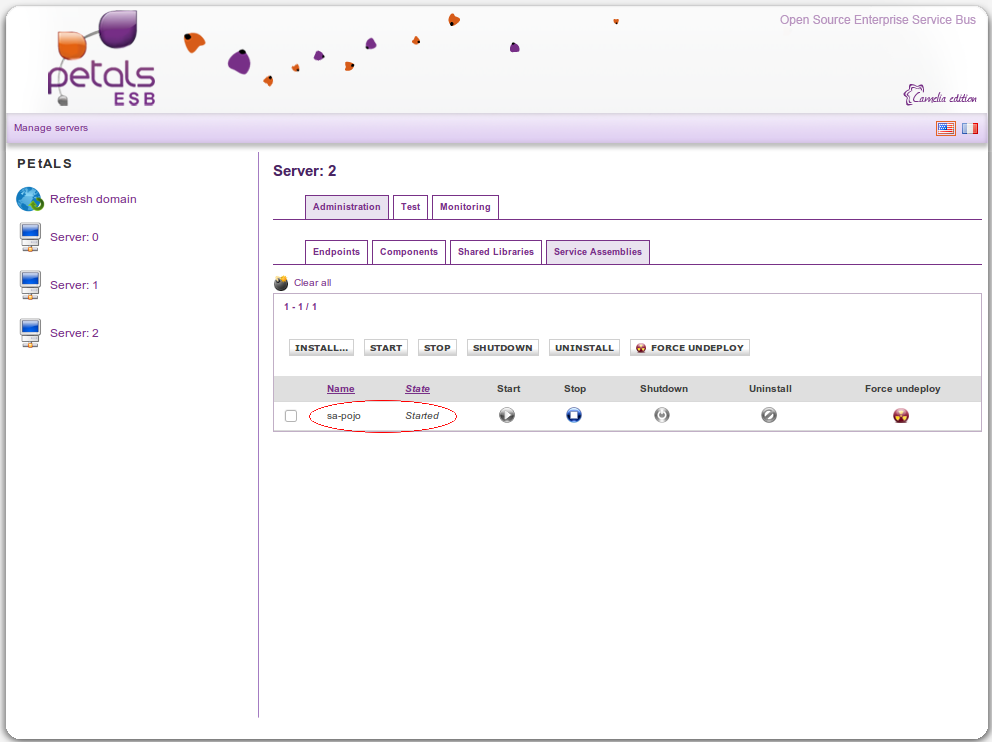Click the Refresh domain globe icon

point(30,199)
